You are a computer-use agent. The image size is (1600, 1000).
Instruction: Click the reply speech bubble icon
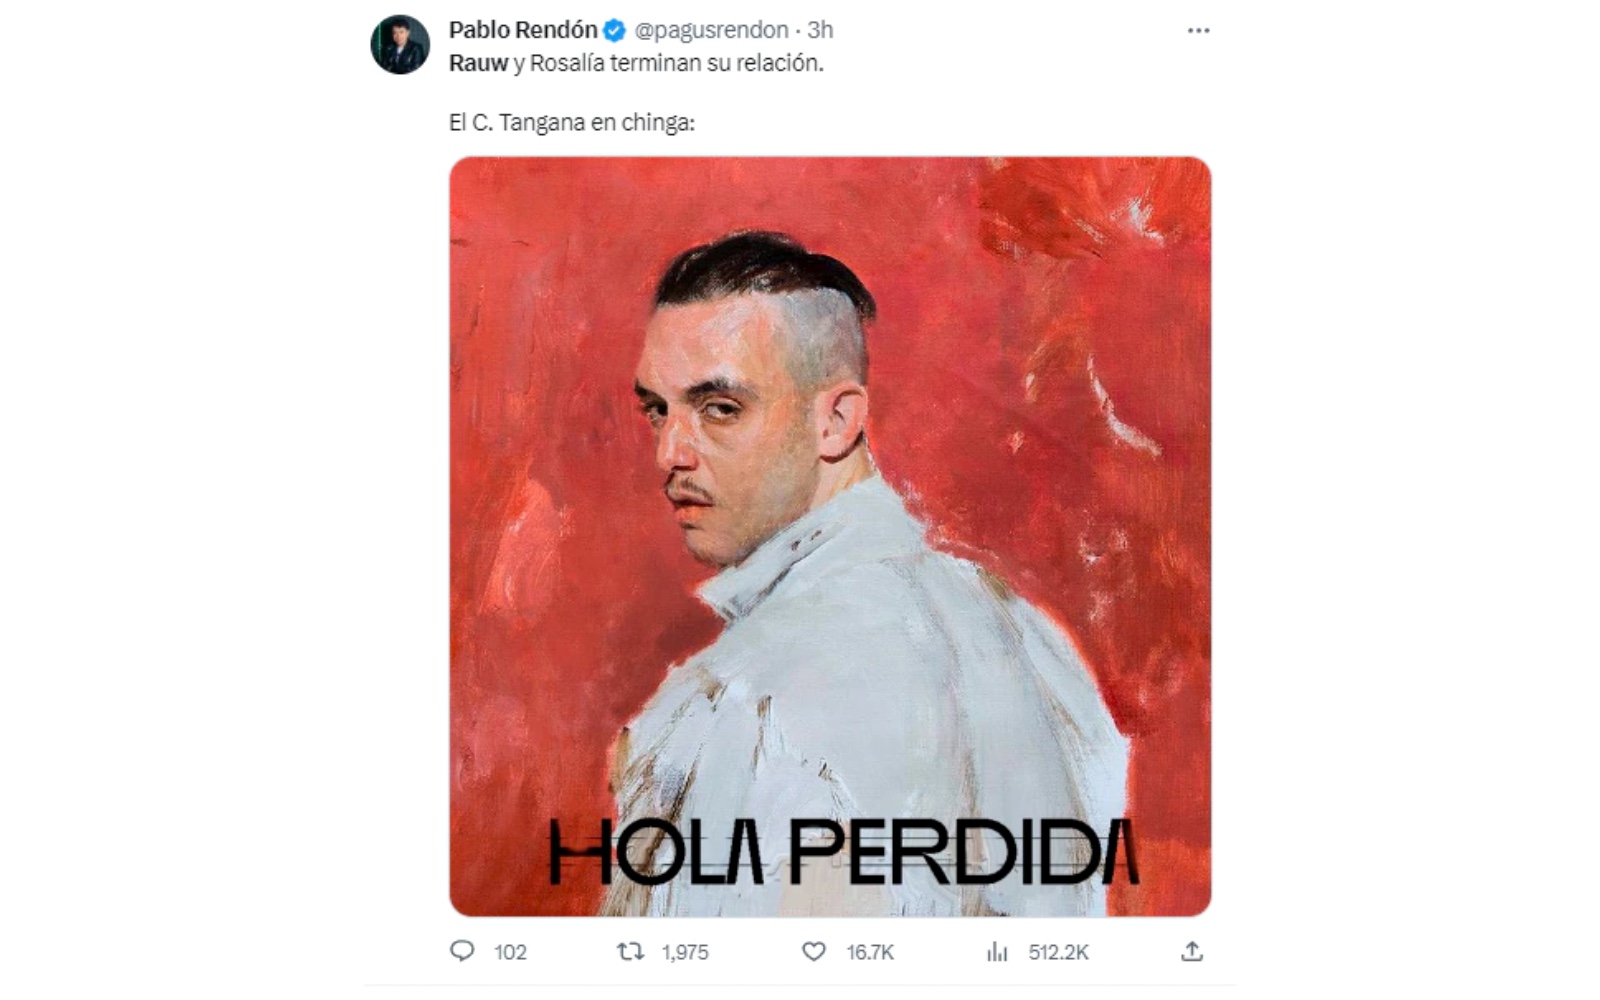[x=462, y=951]
